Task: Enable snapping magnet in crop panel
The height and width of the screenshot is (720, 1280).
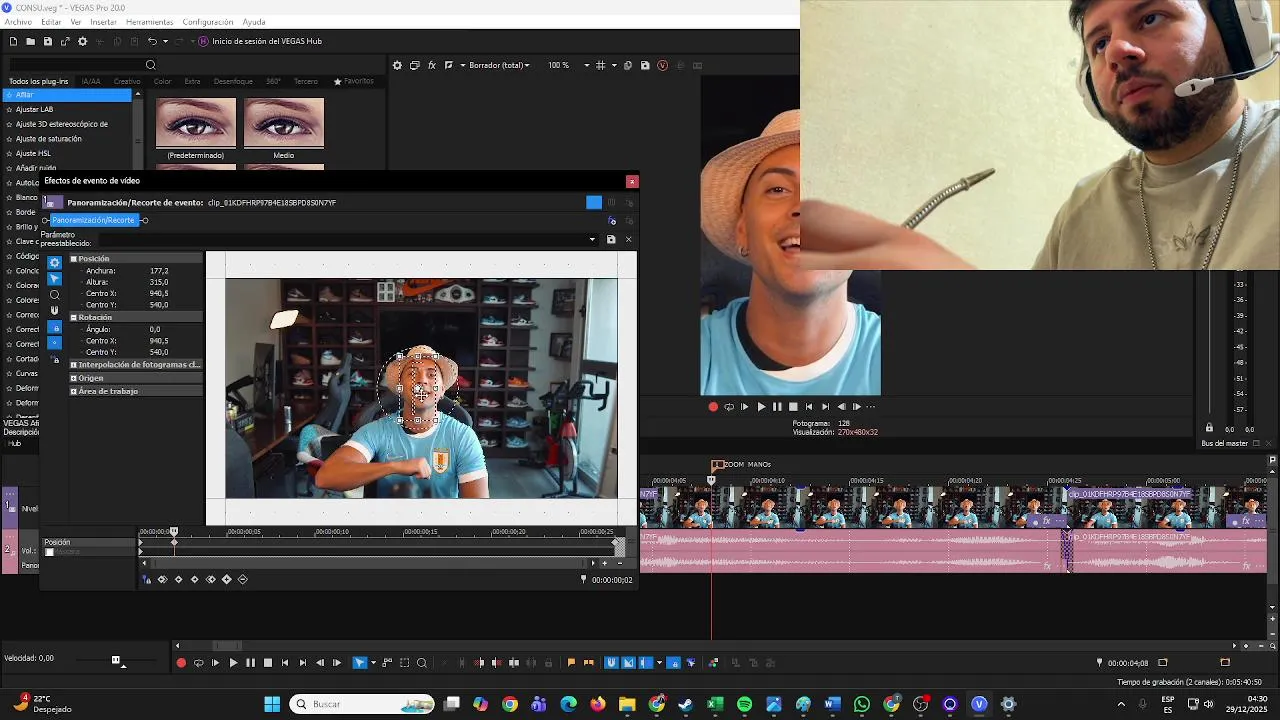Action: [55, 311]
